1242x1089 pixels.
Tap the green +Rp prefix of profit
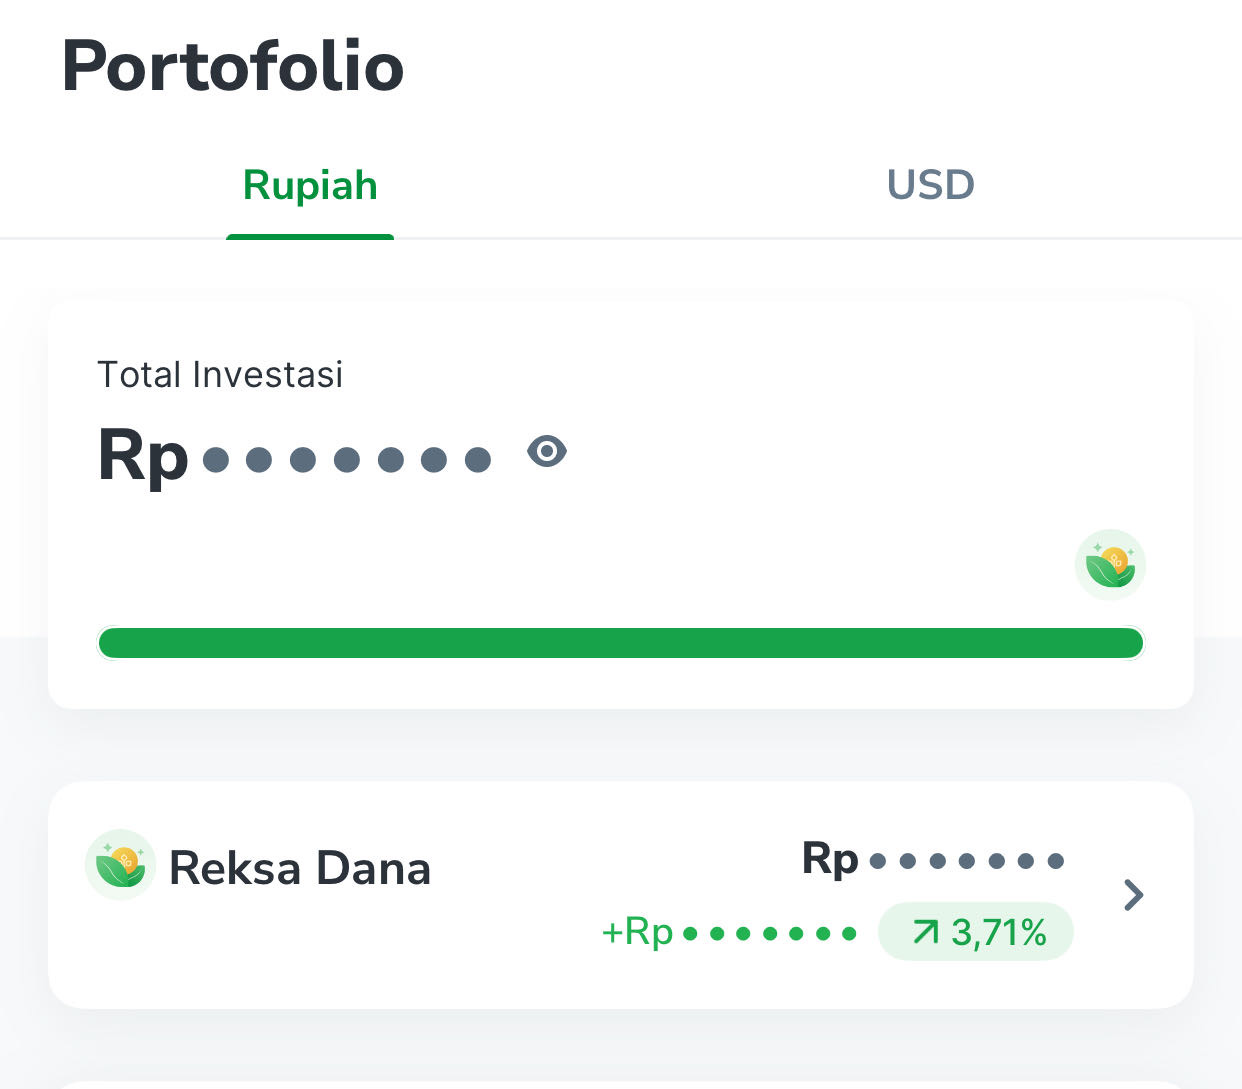[x=637, y=933]
